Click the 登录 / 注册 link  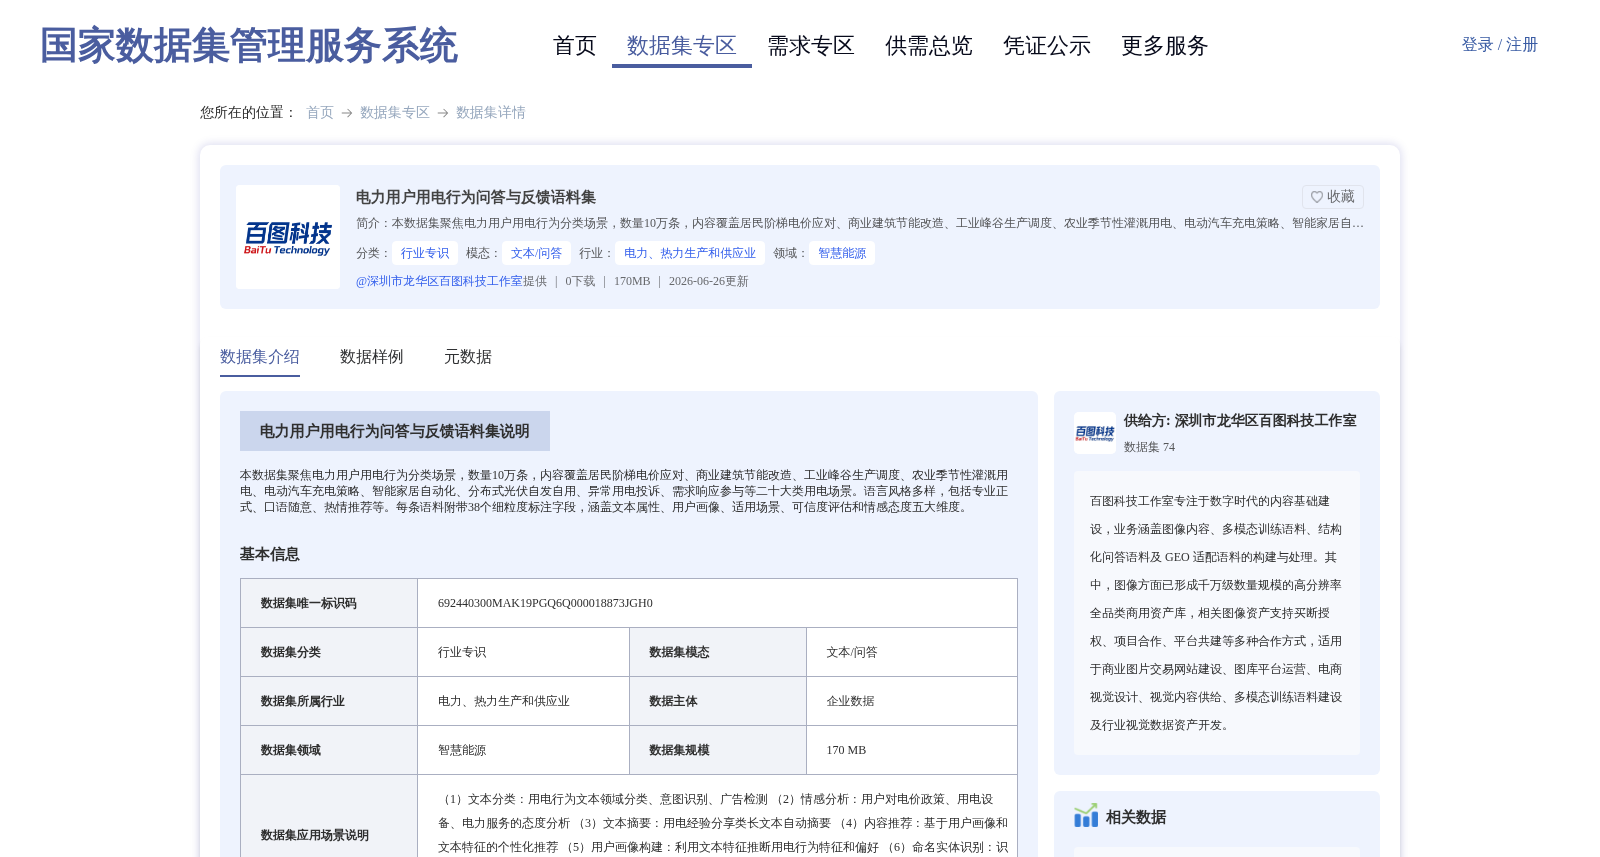click(x=1499, y=45)
